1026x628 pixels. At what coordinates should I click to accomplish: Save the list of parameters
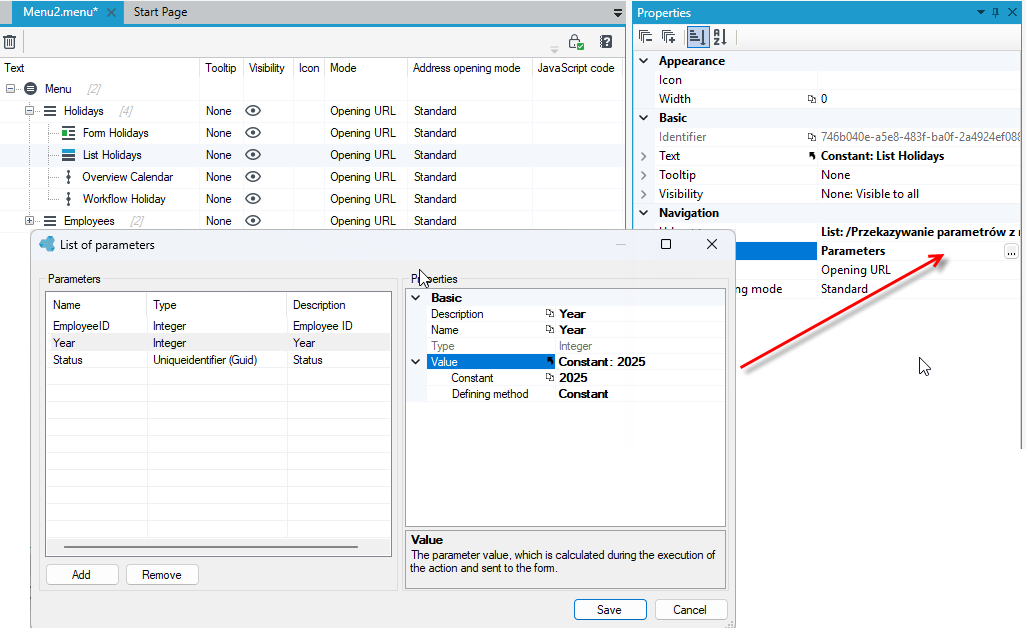tap(610, 610)
